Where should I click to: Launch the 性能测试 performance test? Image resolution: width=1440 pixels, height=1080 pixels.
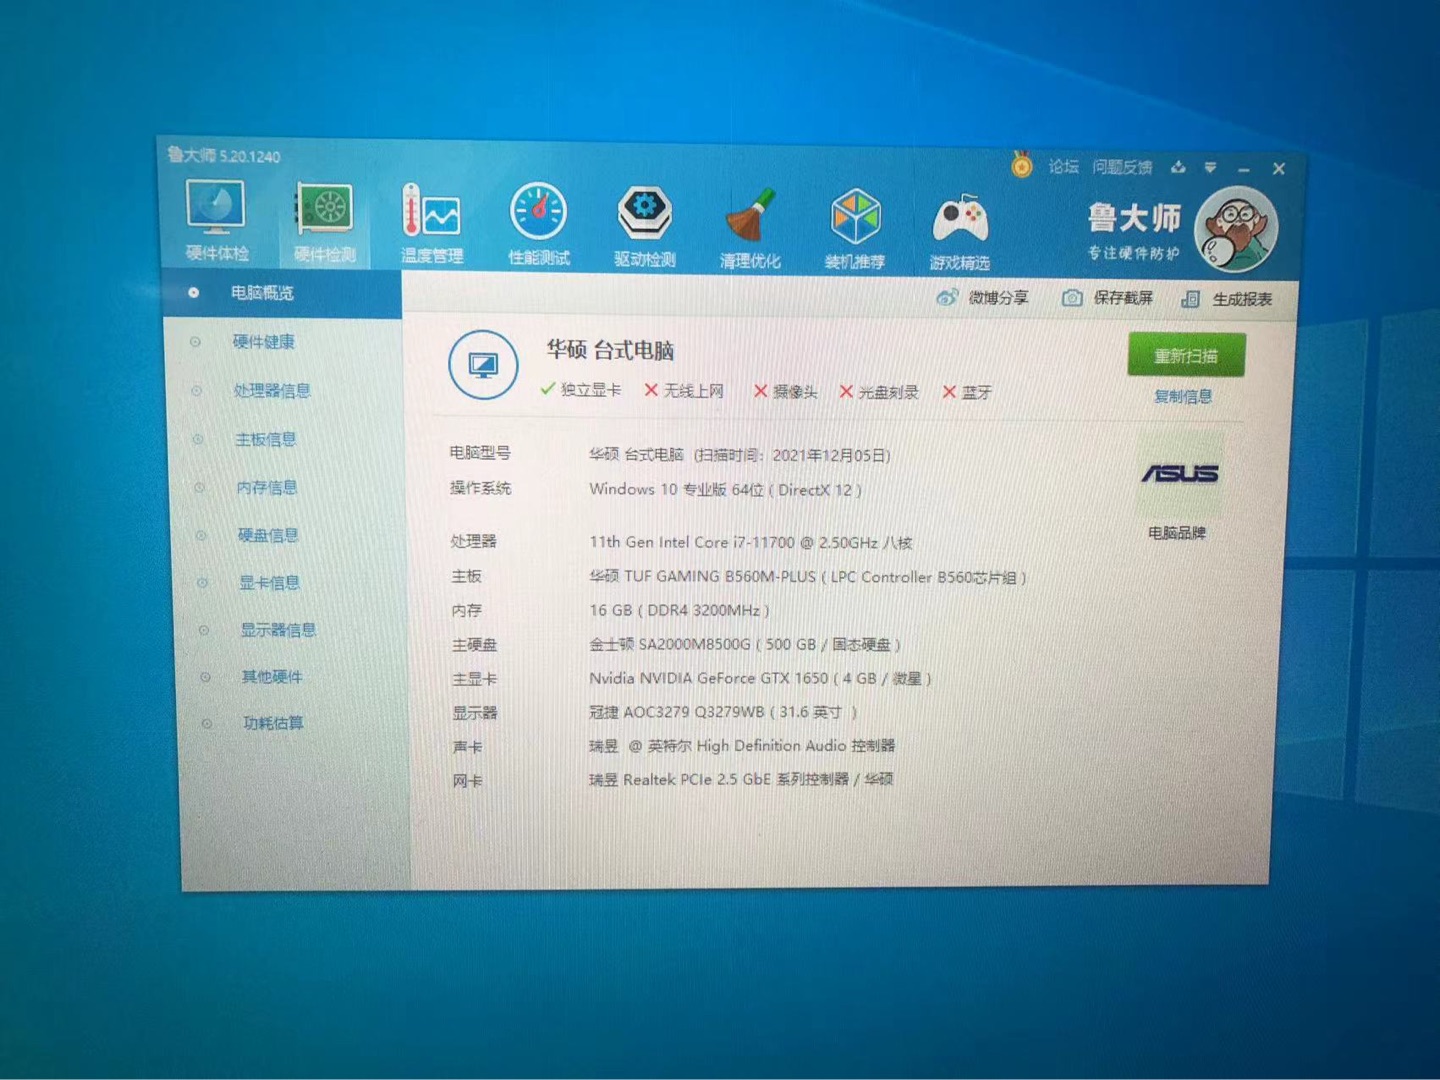click(539, 224)
